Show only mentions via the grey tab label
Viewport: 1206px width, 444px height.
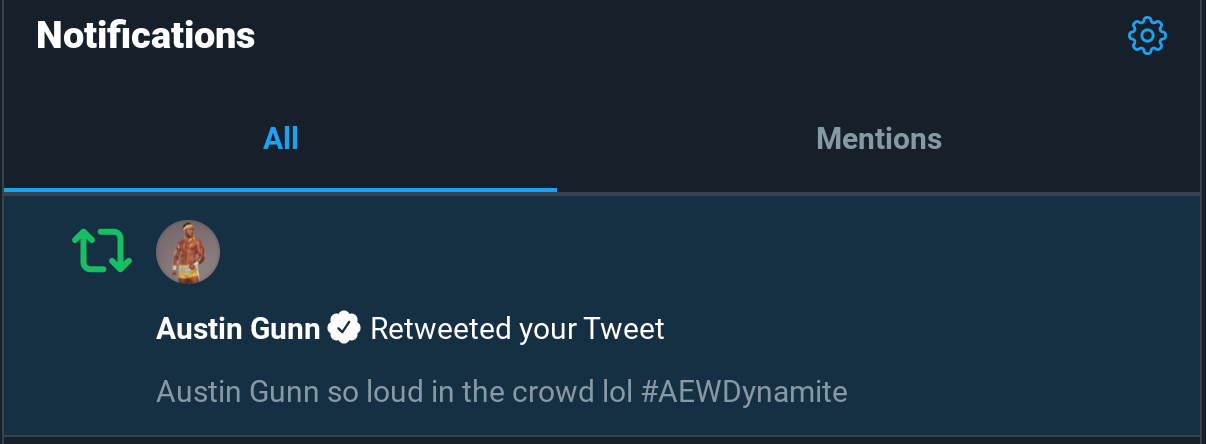click(x=879, y=138)
